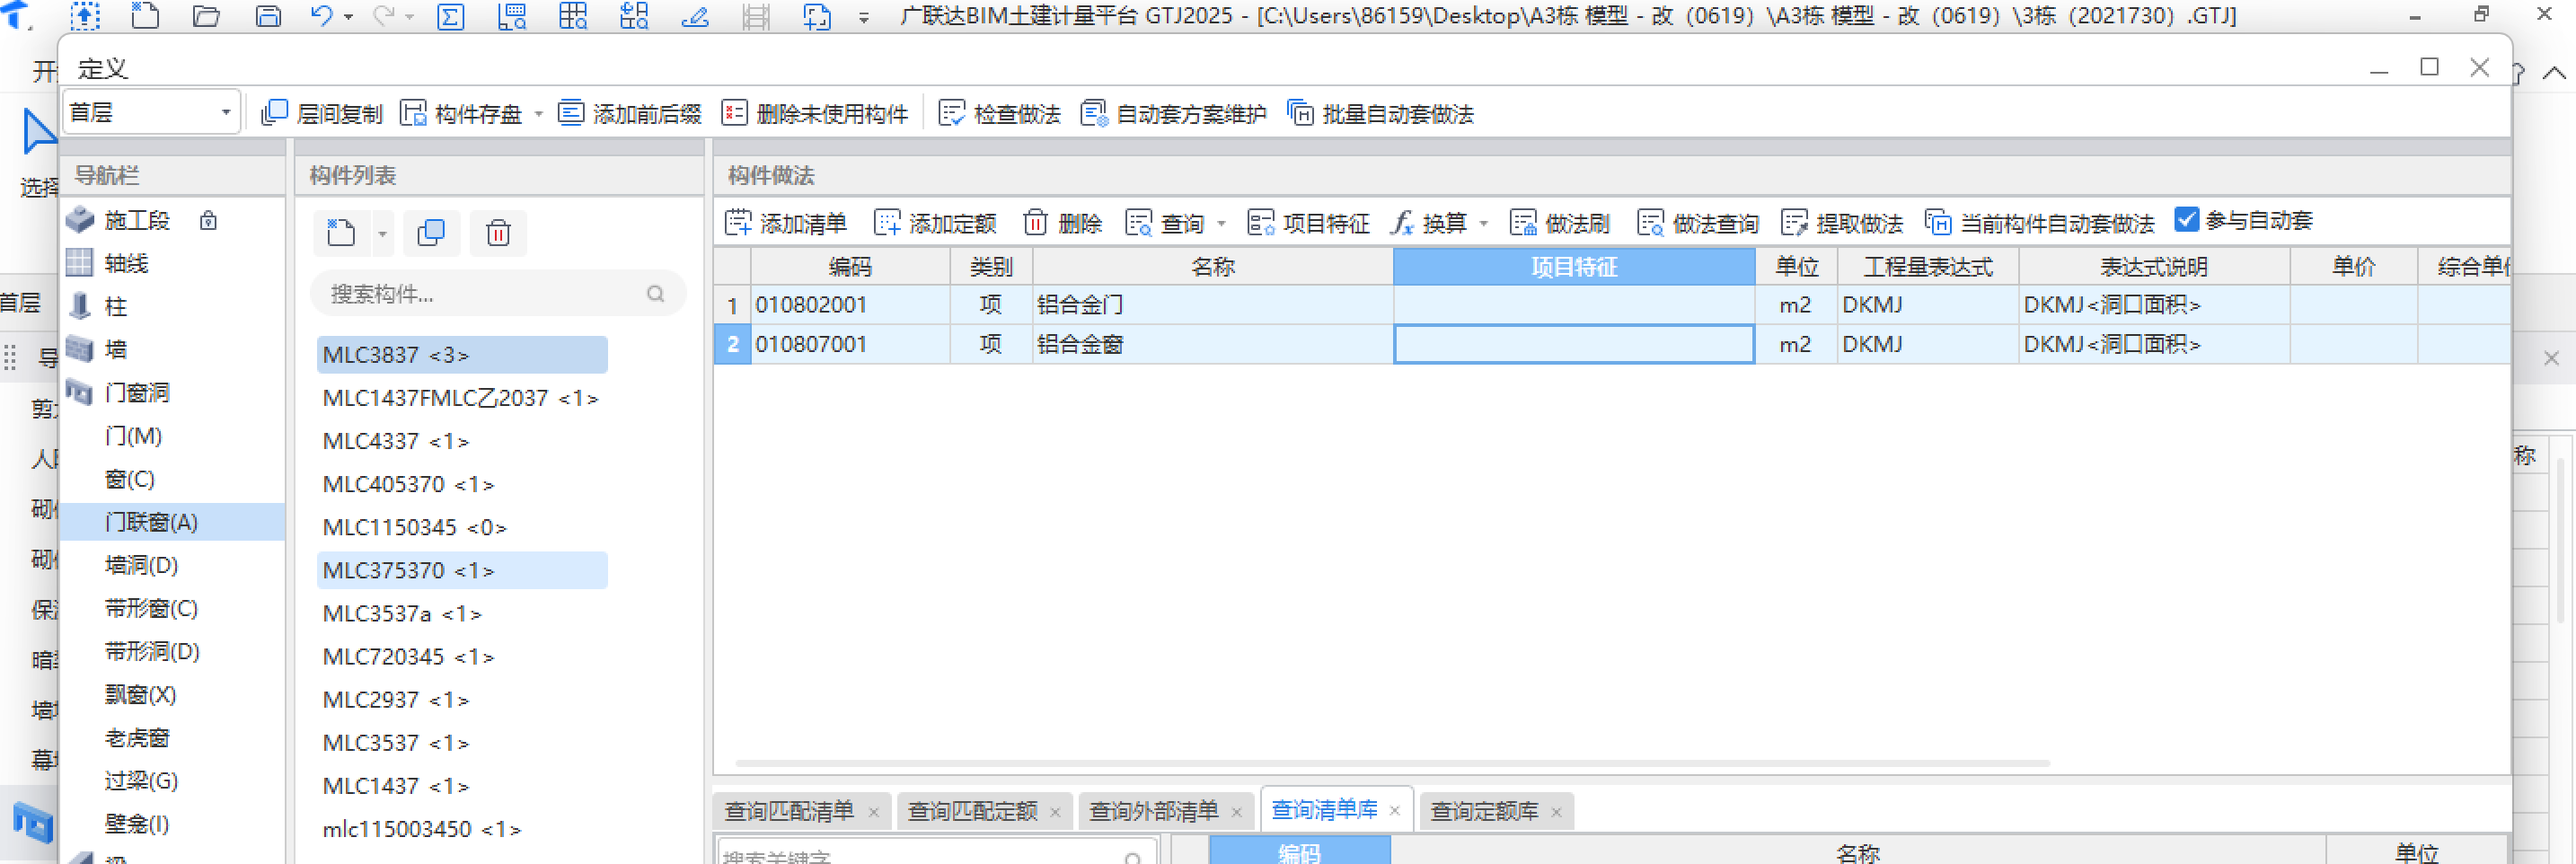Screen dimensions: 2576x864
Task: Click 做法刷 method brush button
Action: tap(1560, 222)
